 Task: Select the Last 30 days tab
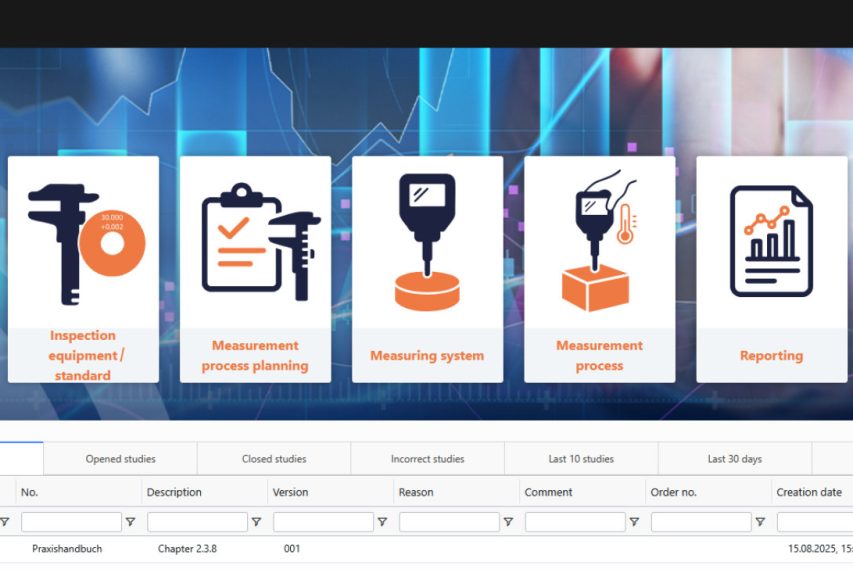[x=734, y=459]
